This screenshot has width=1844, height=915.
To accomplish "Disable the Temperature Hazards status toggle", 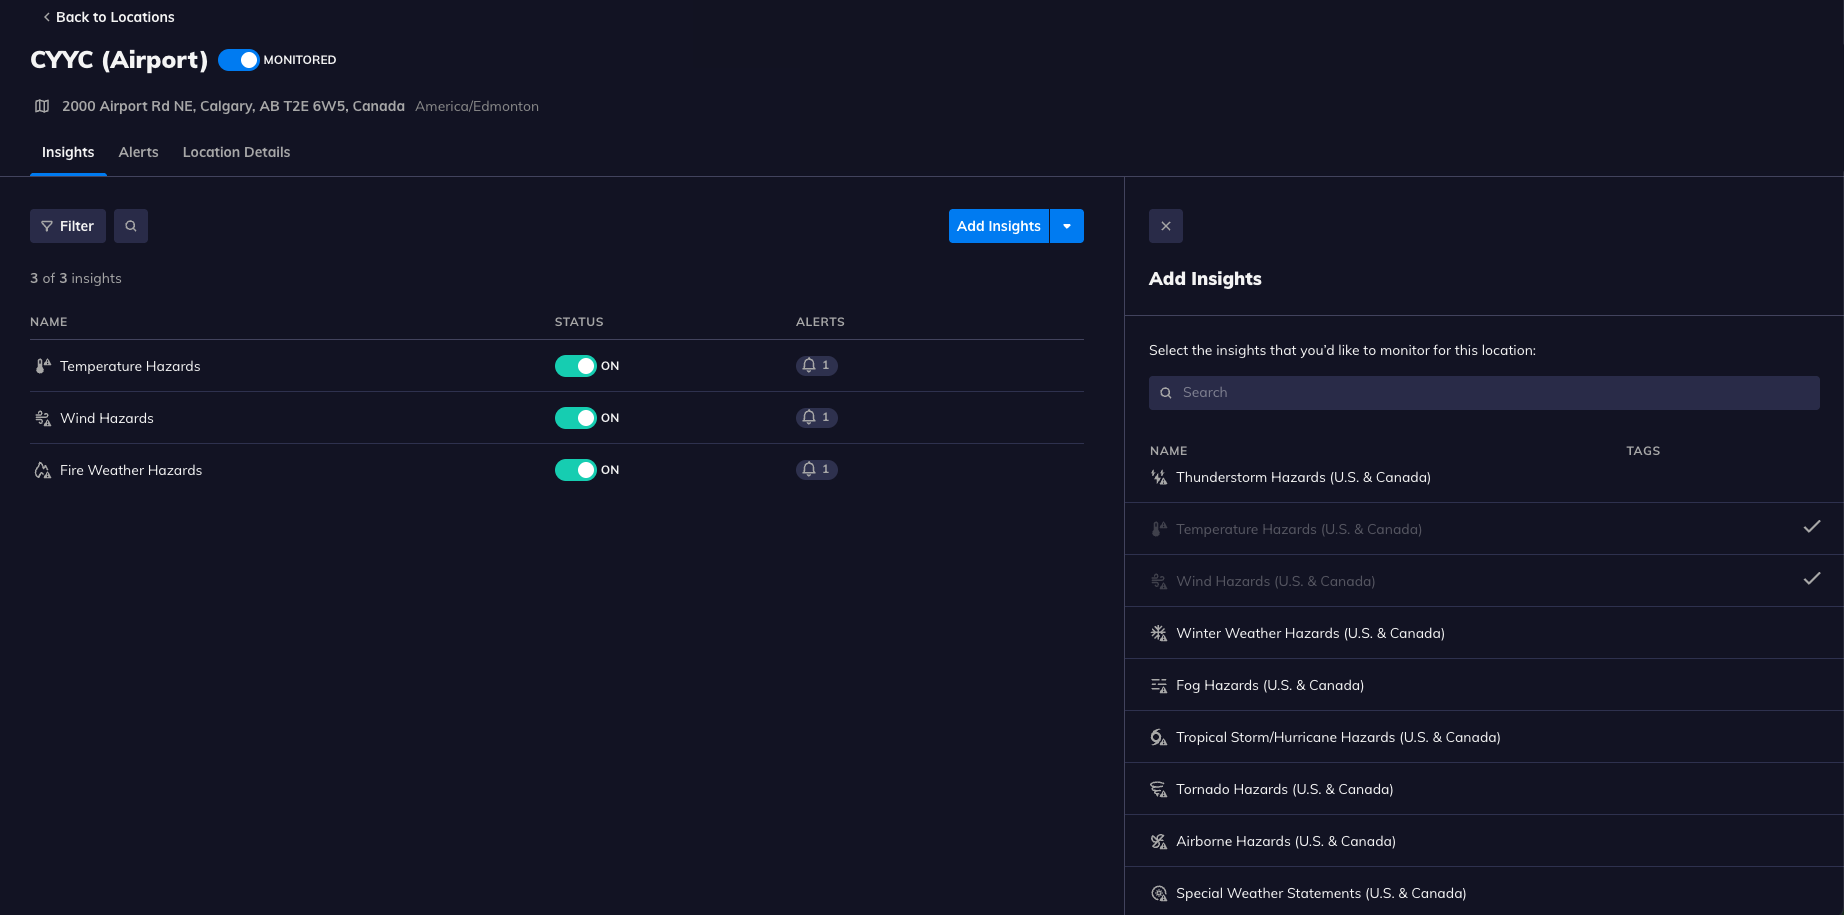I will 575,366.
